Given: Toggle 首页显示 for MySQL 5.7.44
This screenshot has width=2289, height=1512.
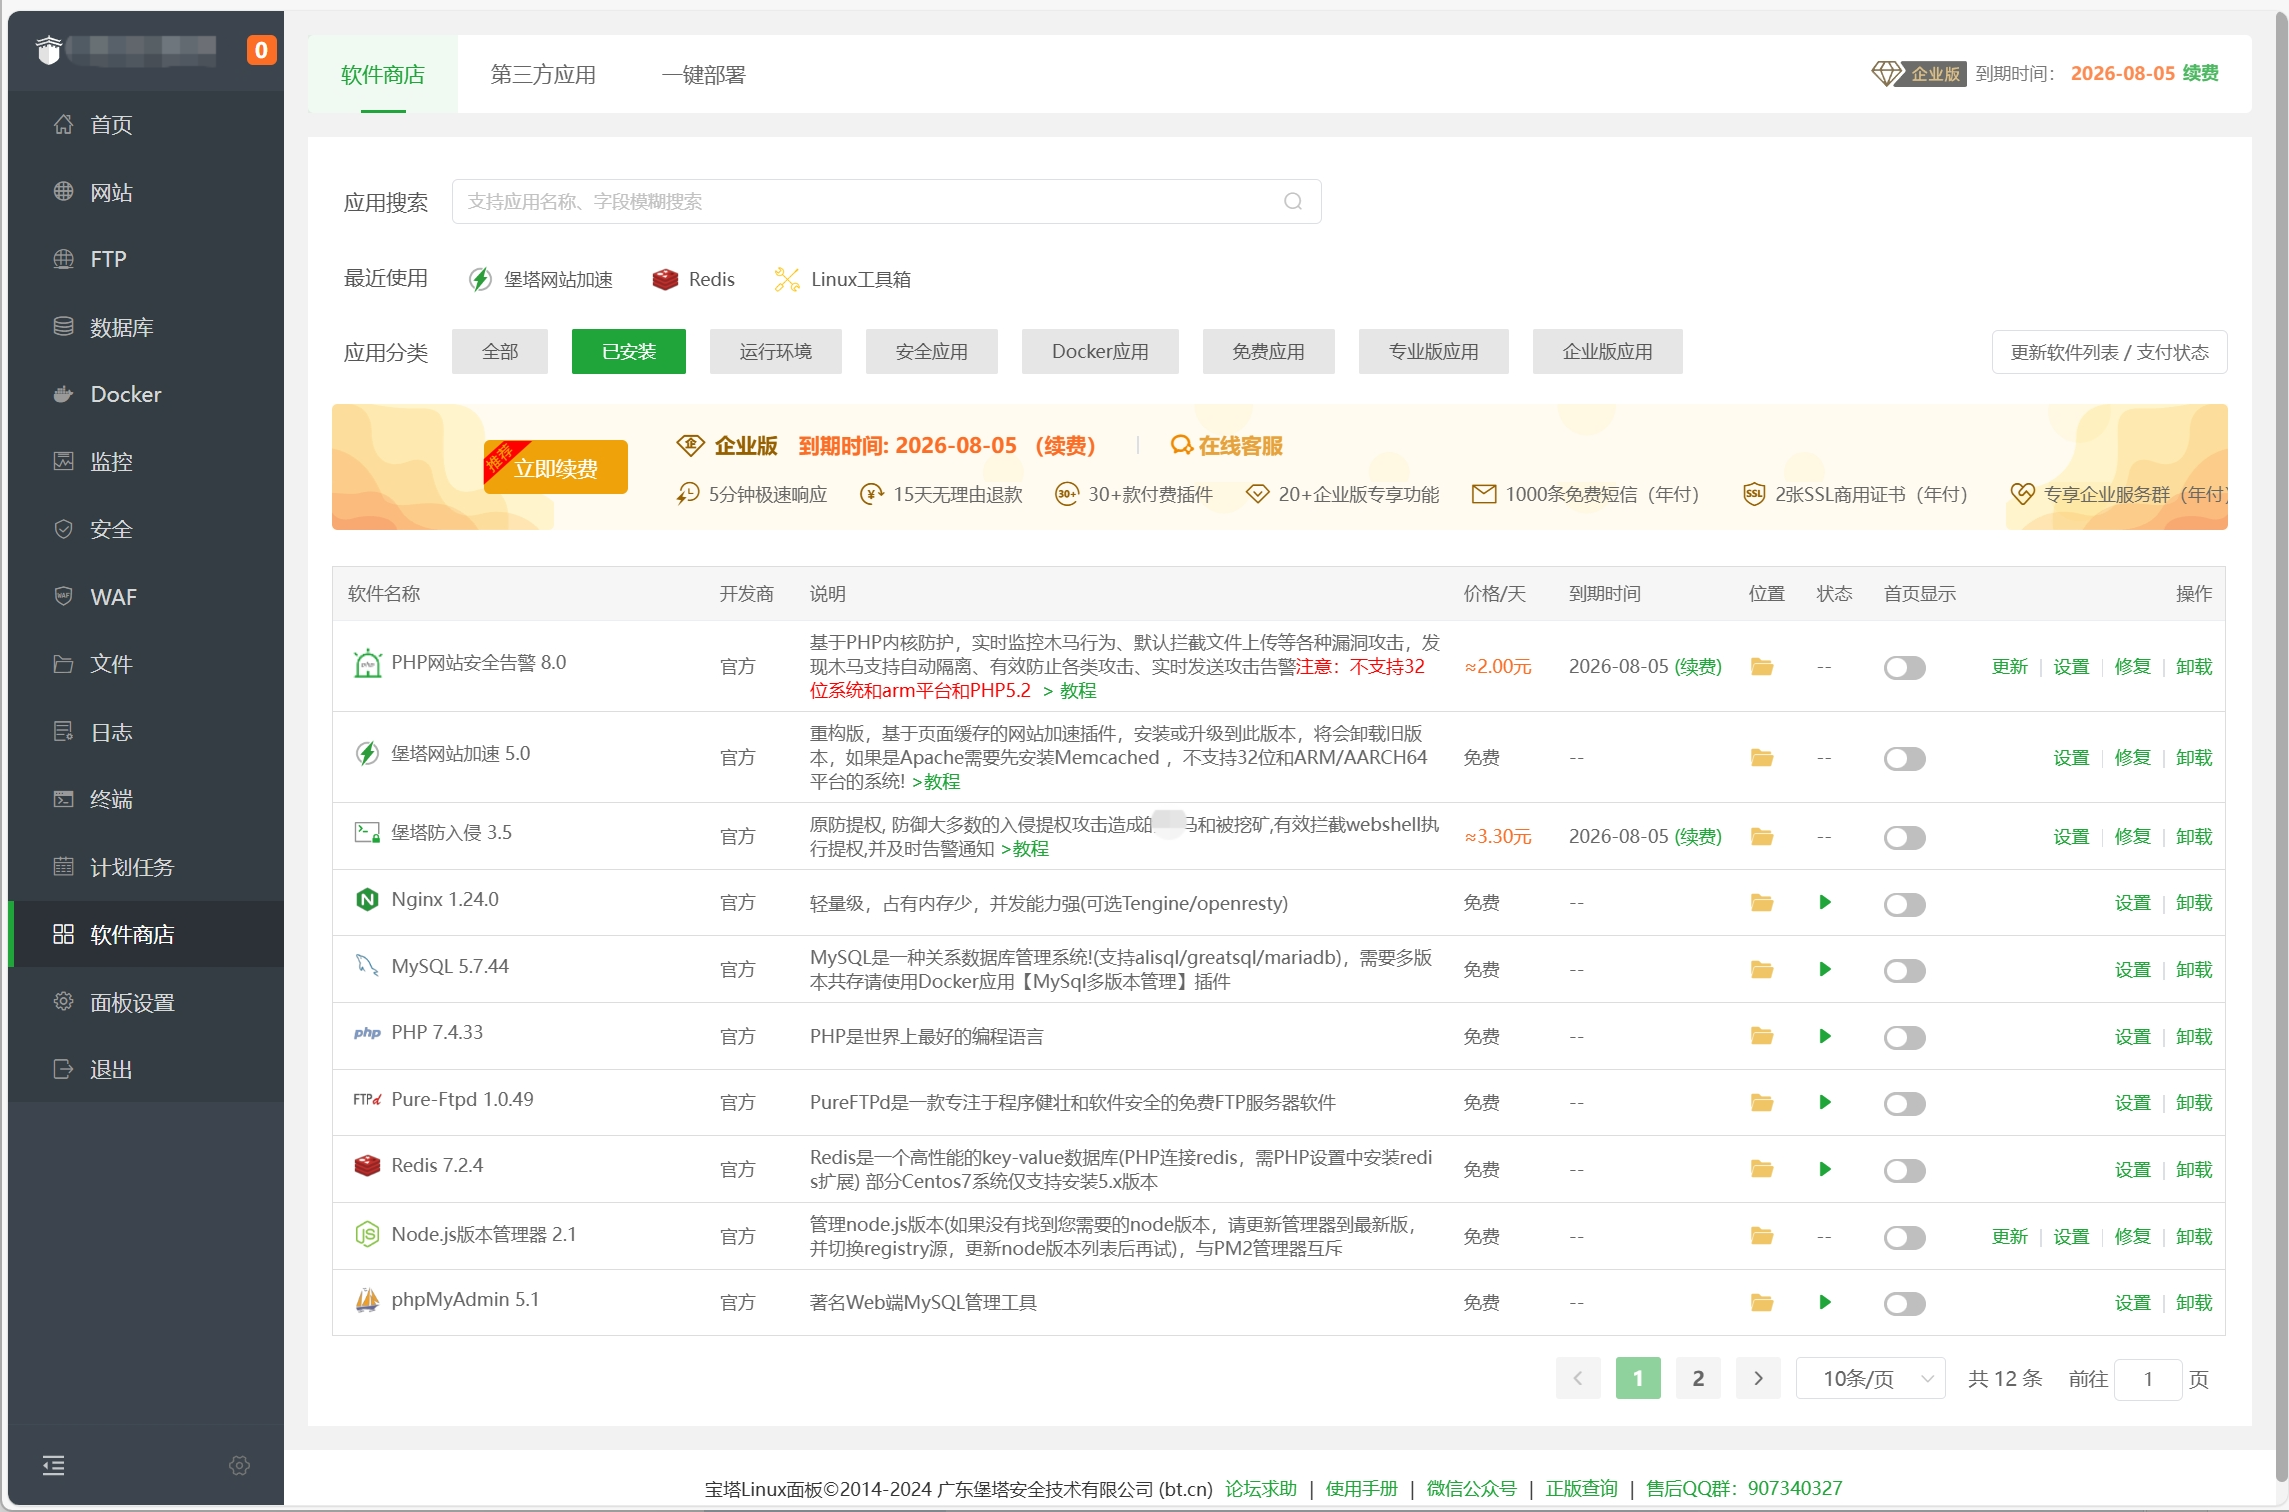Looking at the screenshot, I should [x=1904, y=970].
